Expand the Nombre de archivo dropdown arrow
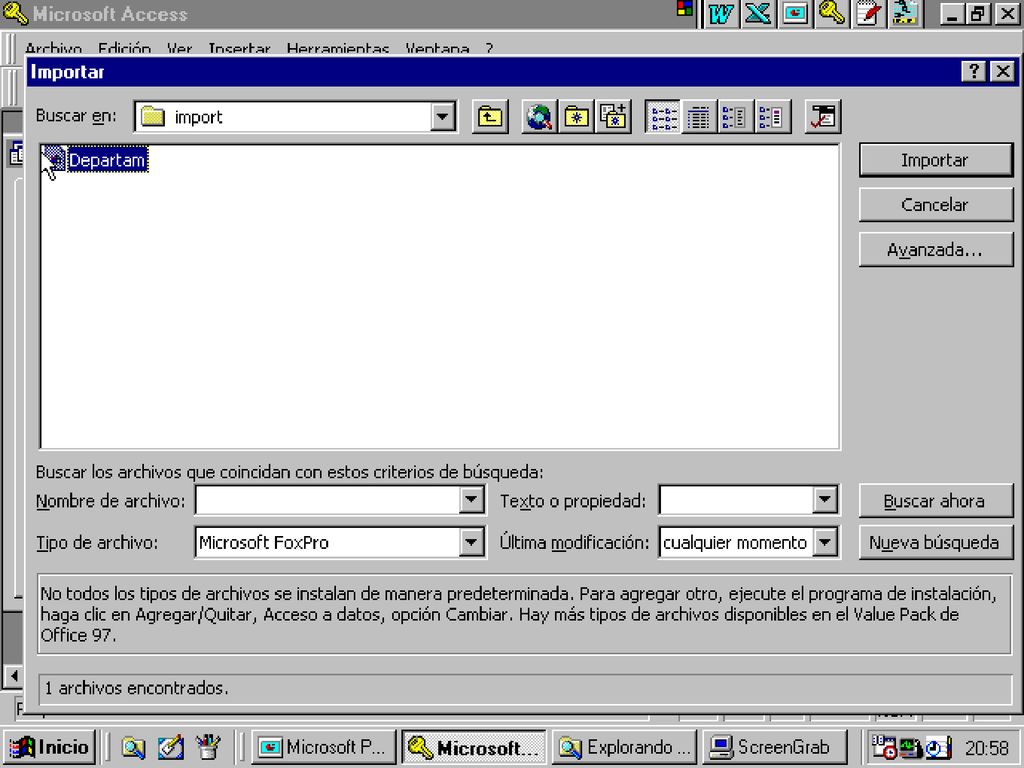This screenshot has height=768, width=1024. click(470, 500)
